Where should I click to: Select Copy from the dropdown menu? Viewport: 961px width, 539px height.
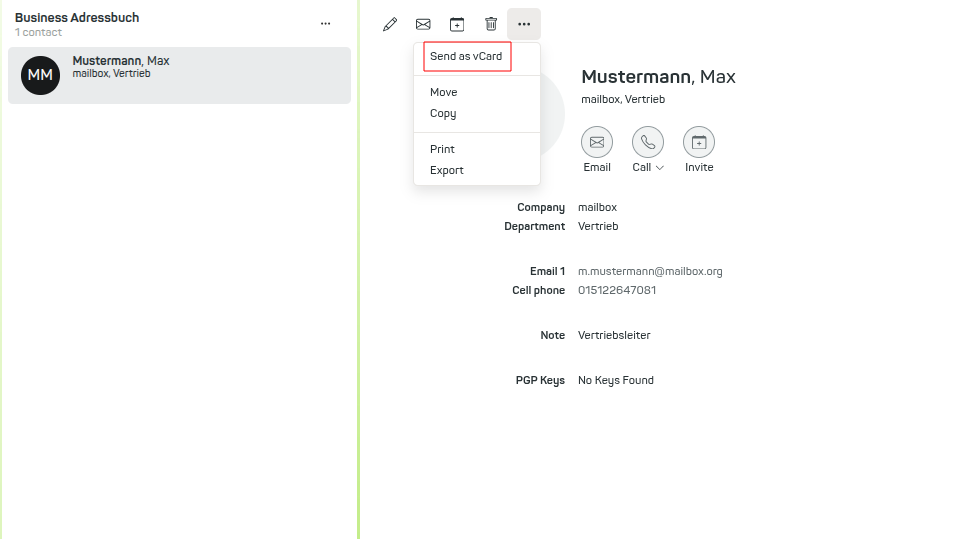(x=443, y=113)
